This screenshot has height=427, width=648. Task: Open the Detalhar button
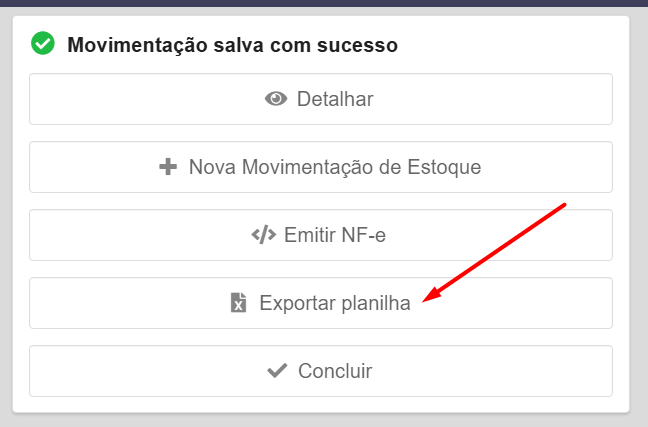click(x=320, y=99)
